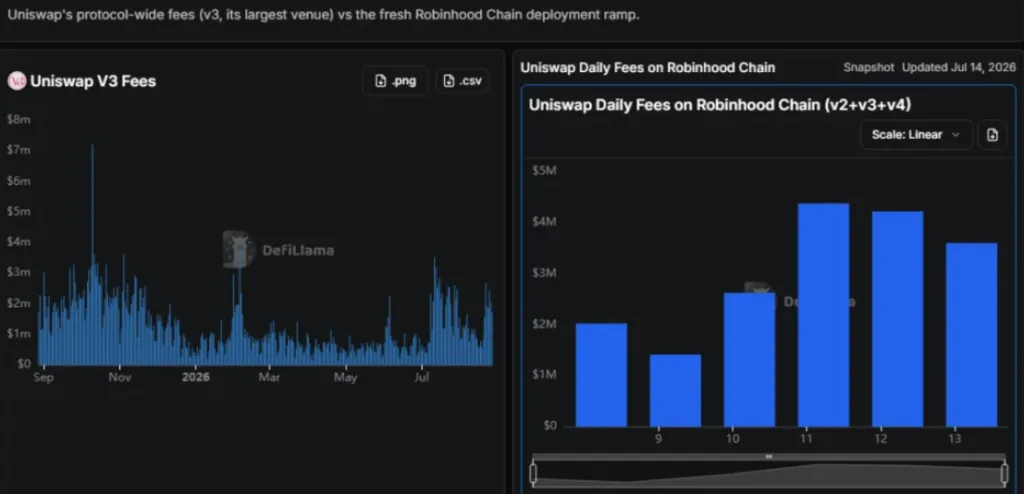Click the 'Sep' x-axis label
1024x494 pixels.
click(x=43, y=377)
